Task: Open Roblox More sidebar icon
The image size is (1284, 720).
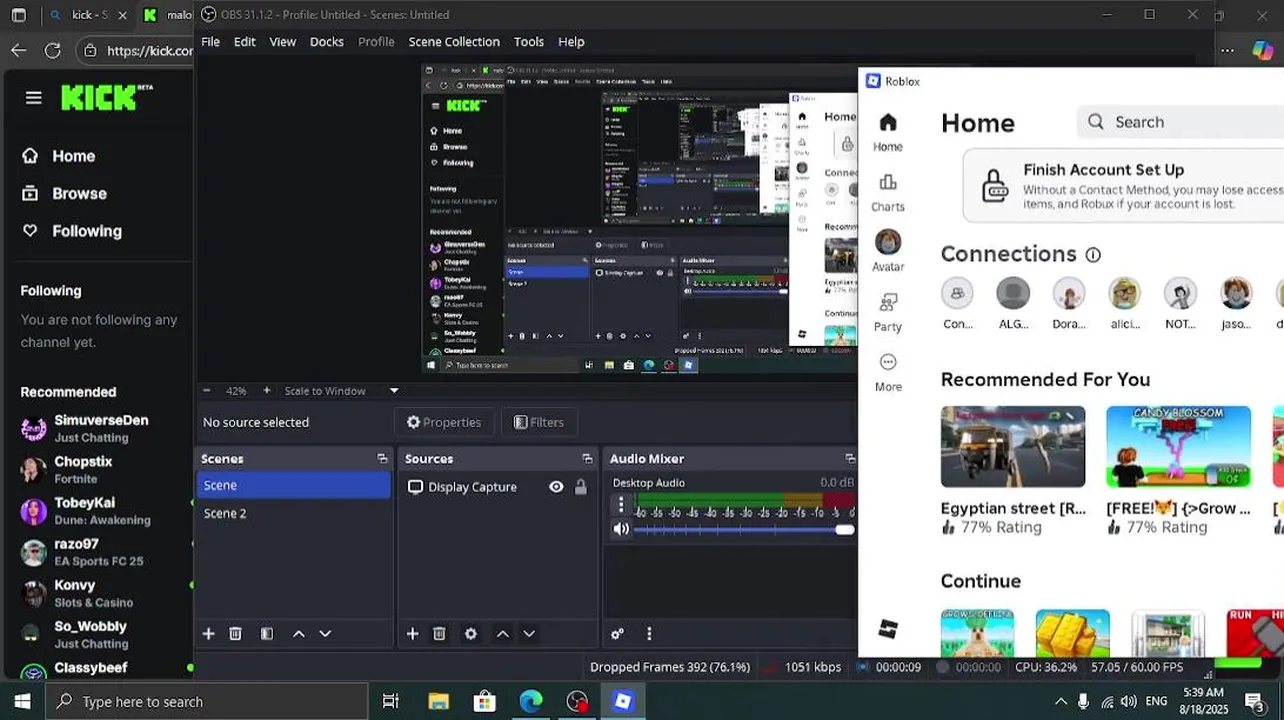Action: (x=888, y=372)
